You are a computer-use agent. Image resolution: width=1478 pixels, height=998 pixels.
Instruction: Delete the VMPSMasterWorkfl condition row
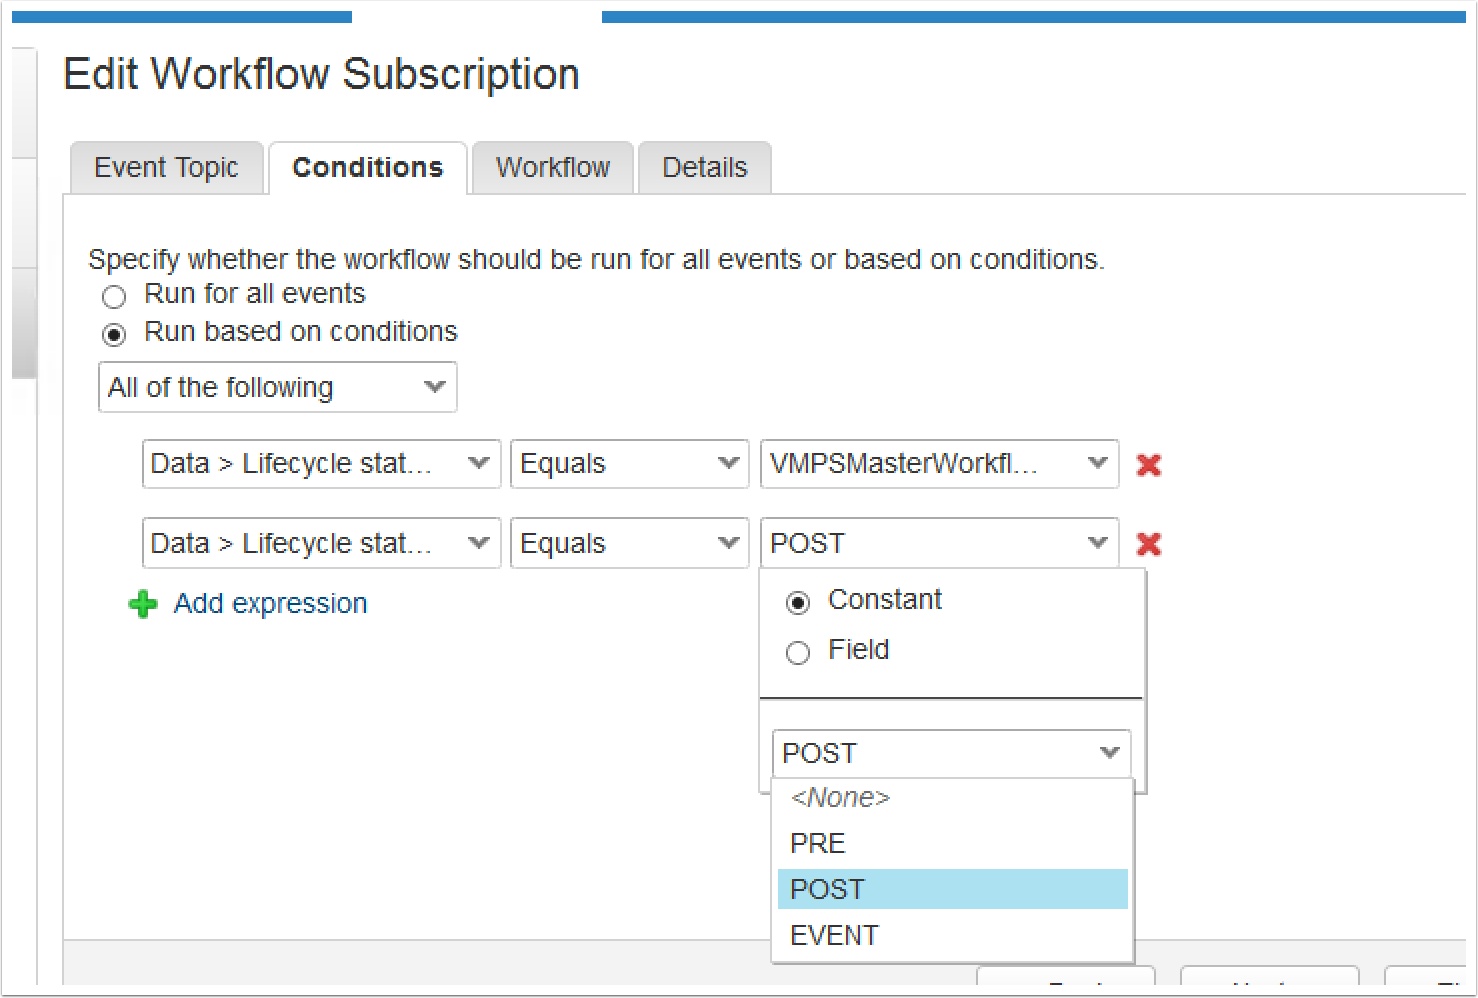[1149, 465]
